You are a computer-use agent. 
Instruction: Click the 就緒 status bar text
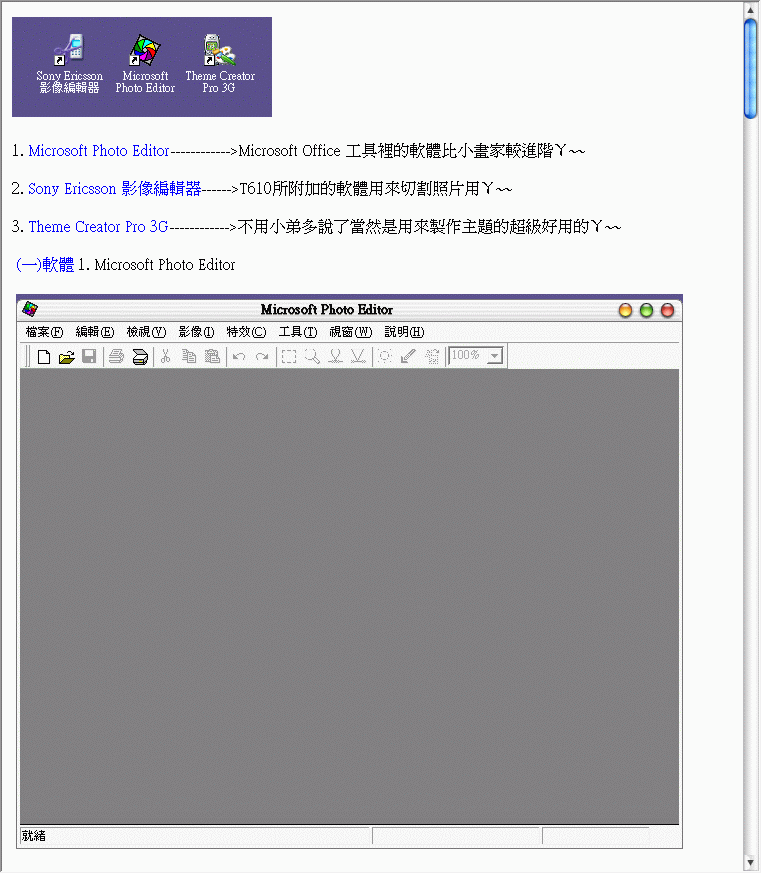33,836
